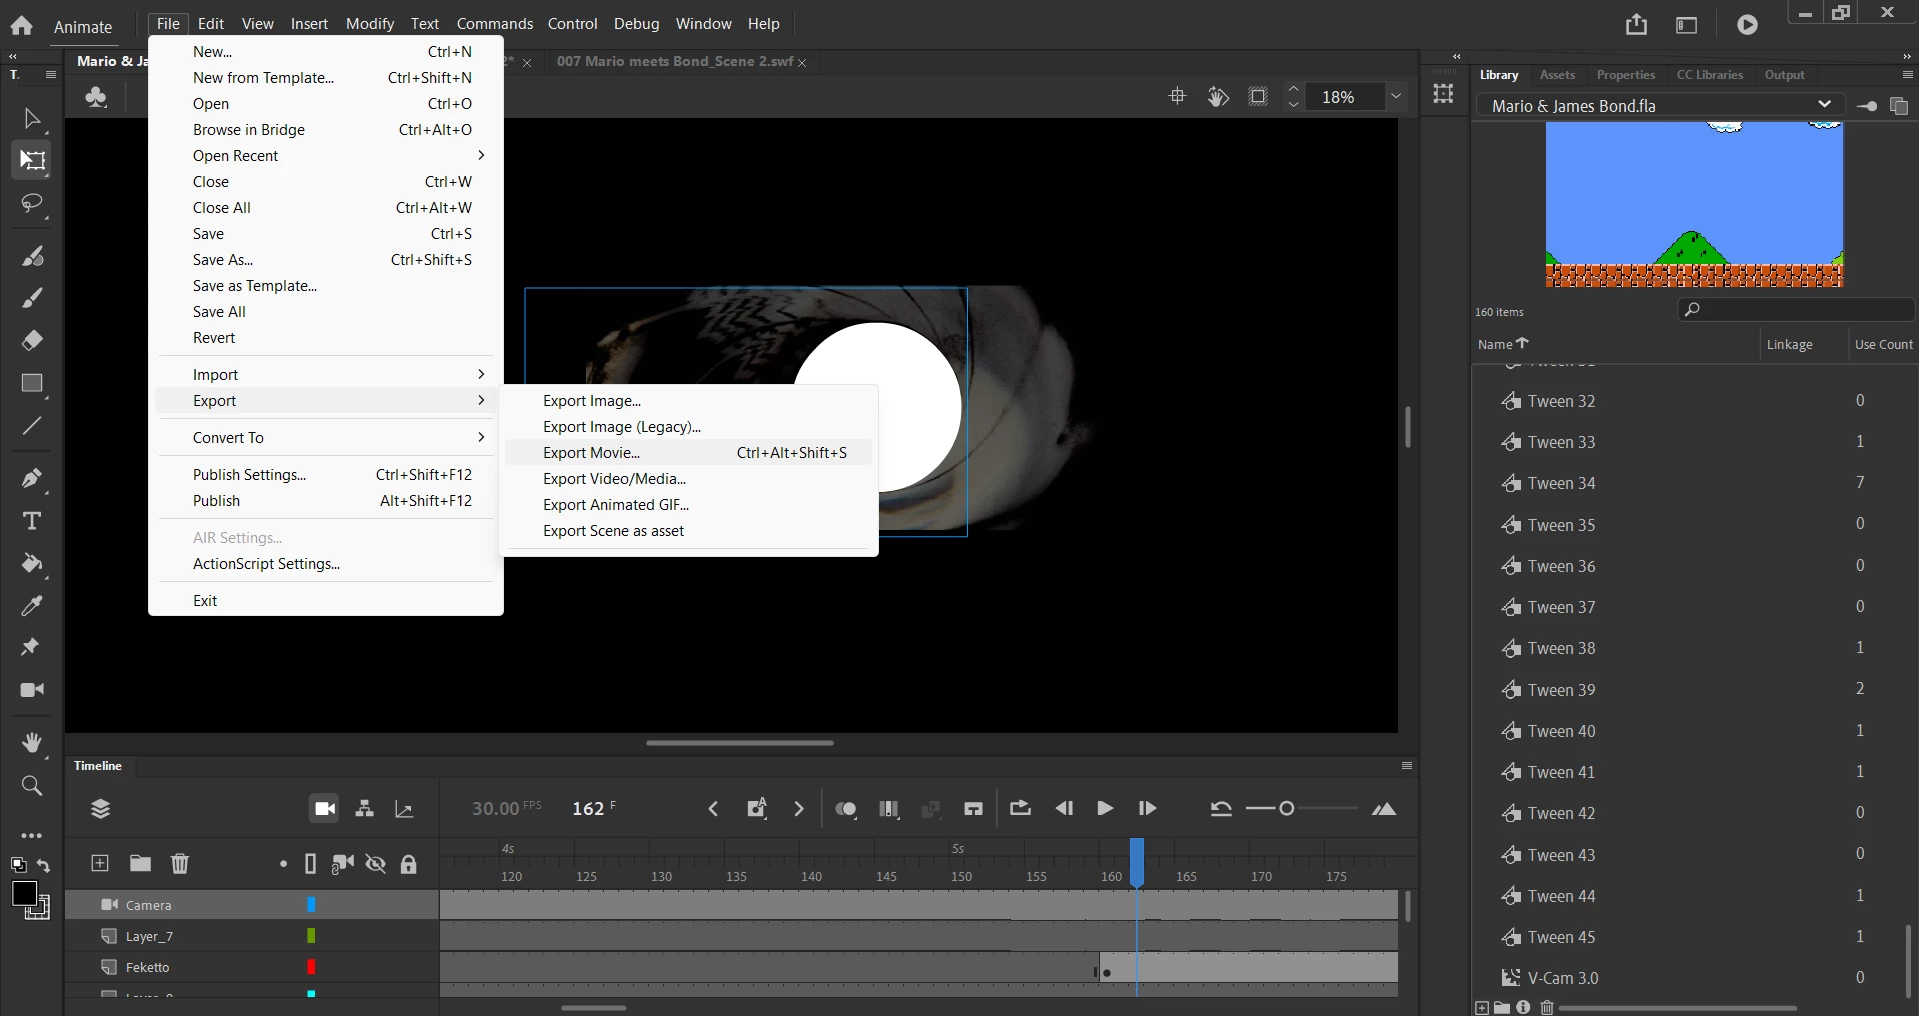Viewport: 1919px width, 1016px height.
Task: Select the Asset Warp pin tool
Action: point(32,647)
